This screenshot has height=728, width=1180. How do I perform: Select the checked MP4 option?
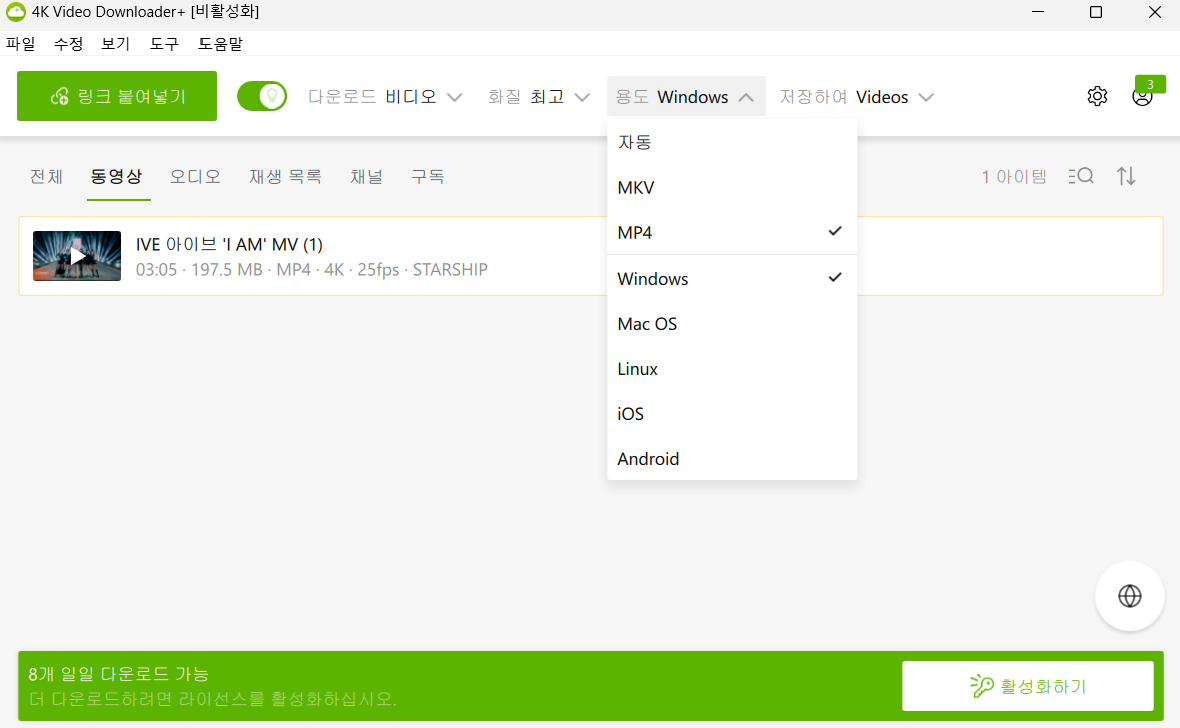click(x=731, y=232)
